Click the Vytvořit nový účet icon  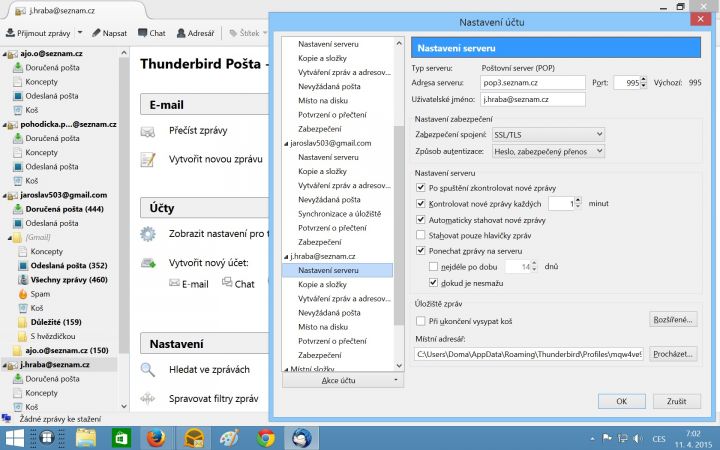click(x=148, y=263)
